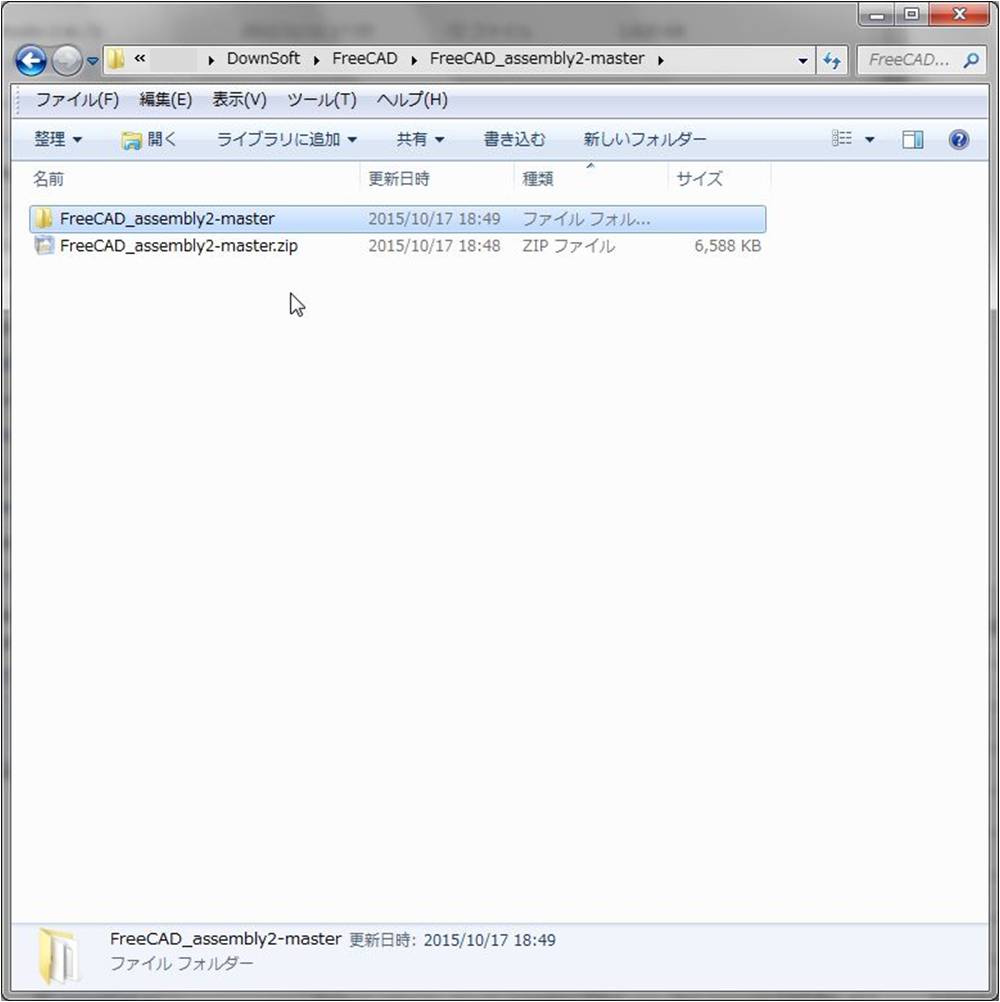Open the 編集(E) menu

coord(165,100)
